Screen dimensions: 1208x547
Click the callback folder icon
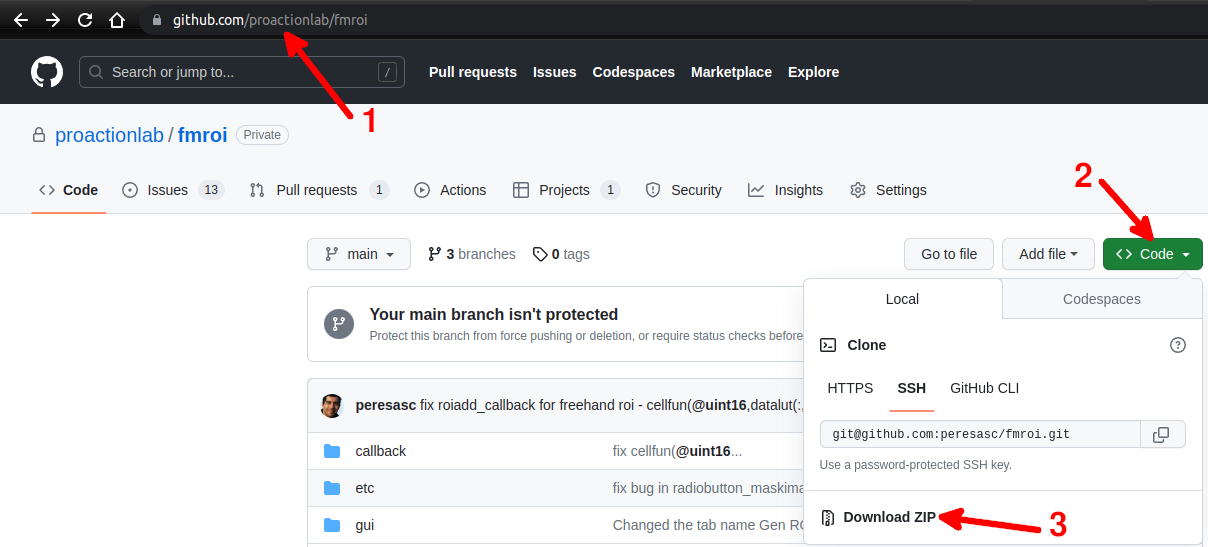332,451
